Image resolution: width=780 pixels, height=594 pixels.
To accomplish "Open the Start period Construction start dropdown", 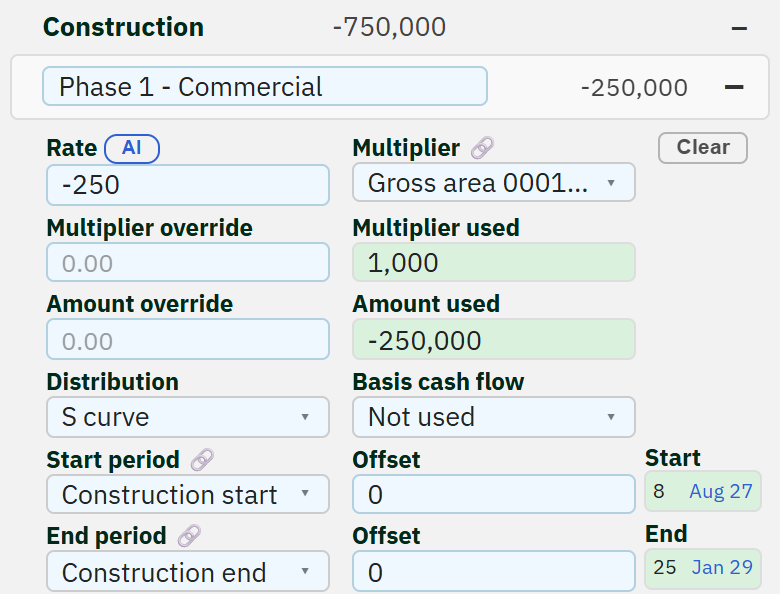I will coord(188,494).
